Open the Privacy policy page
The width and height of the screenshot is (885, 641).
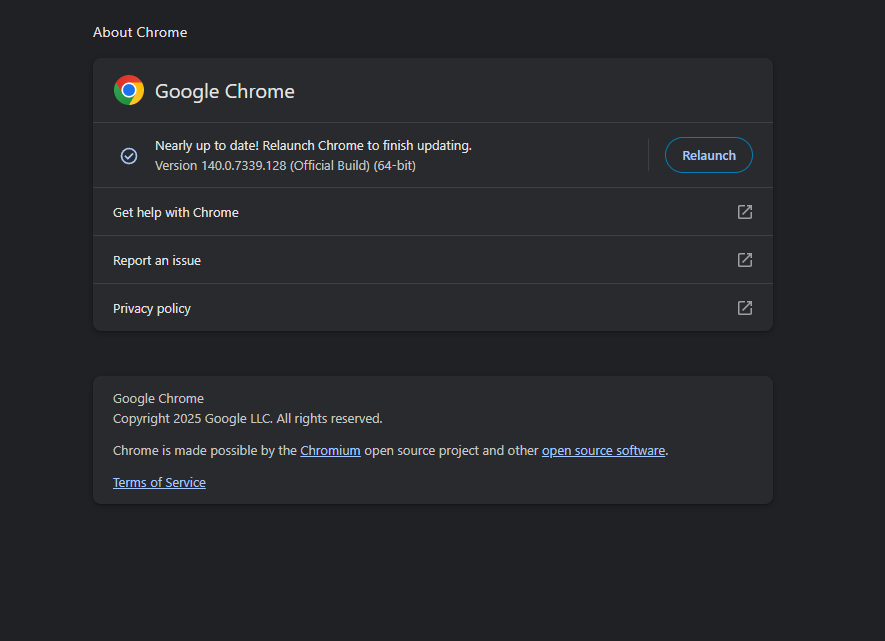point(151,308)
